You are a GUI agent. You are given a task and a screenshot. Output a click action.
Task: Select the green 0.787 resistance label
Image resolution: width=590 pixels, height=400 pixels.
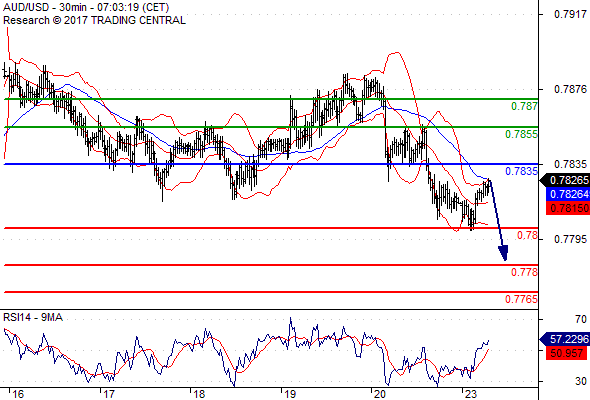point(524,106)
